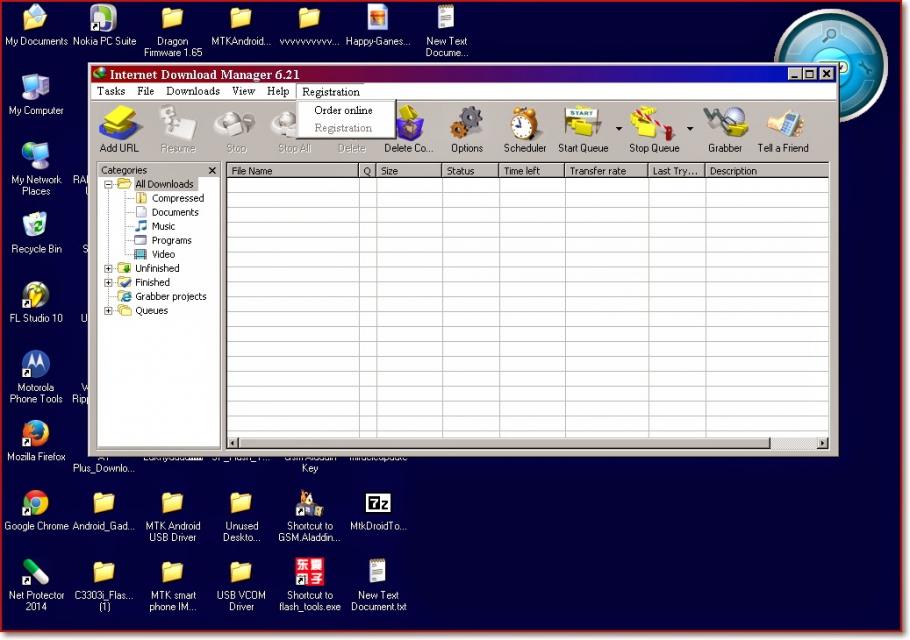Click the Stop Queue icon
This screenshot has width=910, height=640.
click(652, 124)
